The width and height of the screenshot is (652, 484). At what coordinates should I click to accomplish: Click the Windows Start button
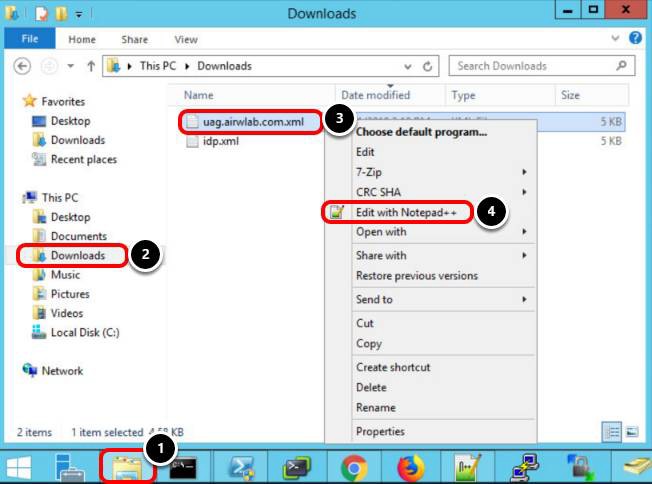coord(19,467)
